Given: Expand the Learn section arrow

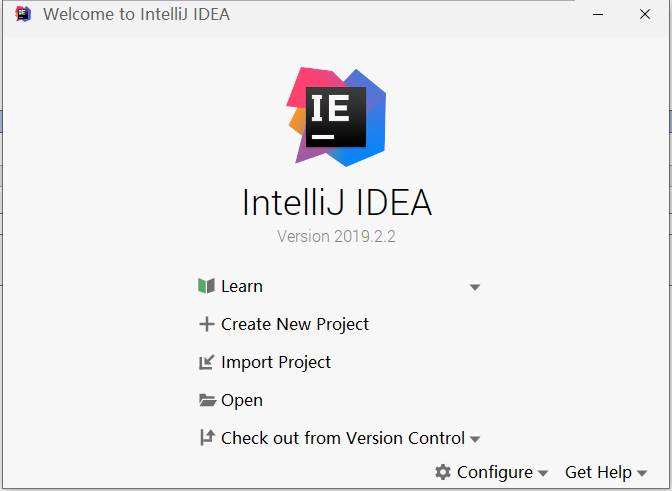Looking at the screenshot, I should click(x=475, y=287).
